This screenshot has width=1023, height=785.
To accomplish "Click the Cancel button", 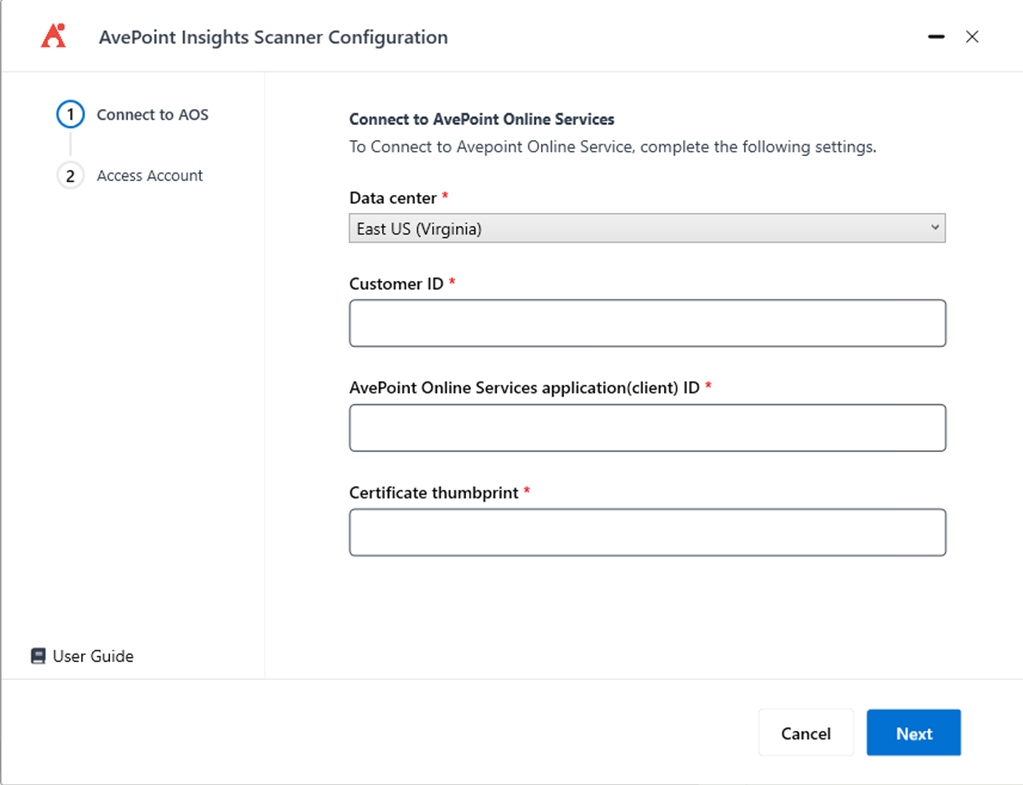I will [806, 733].
